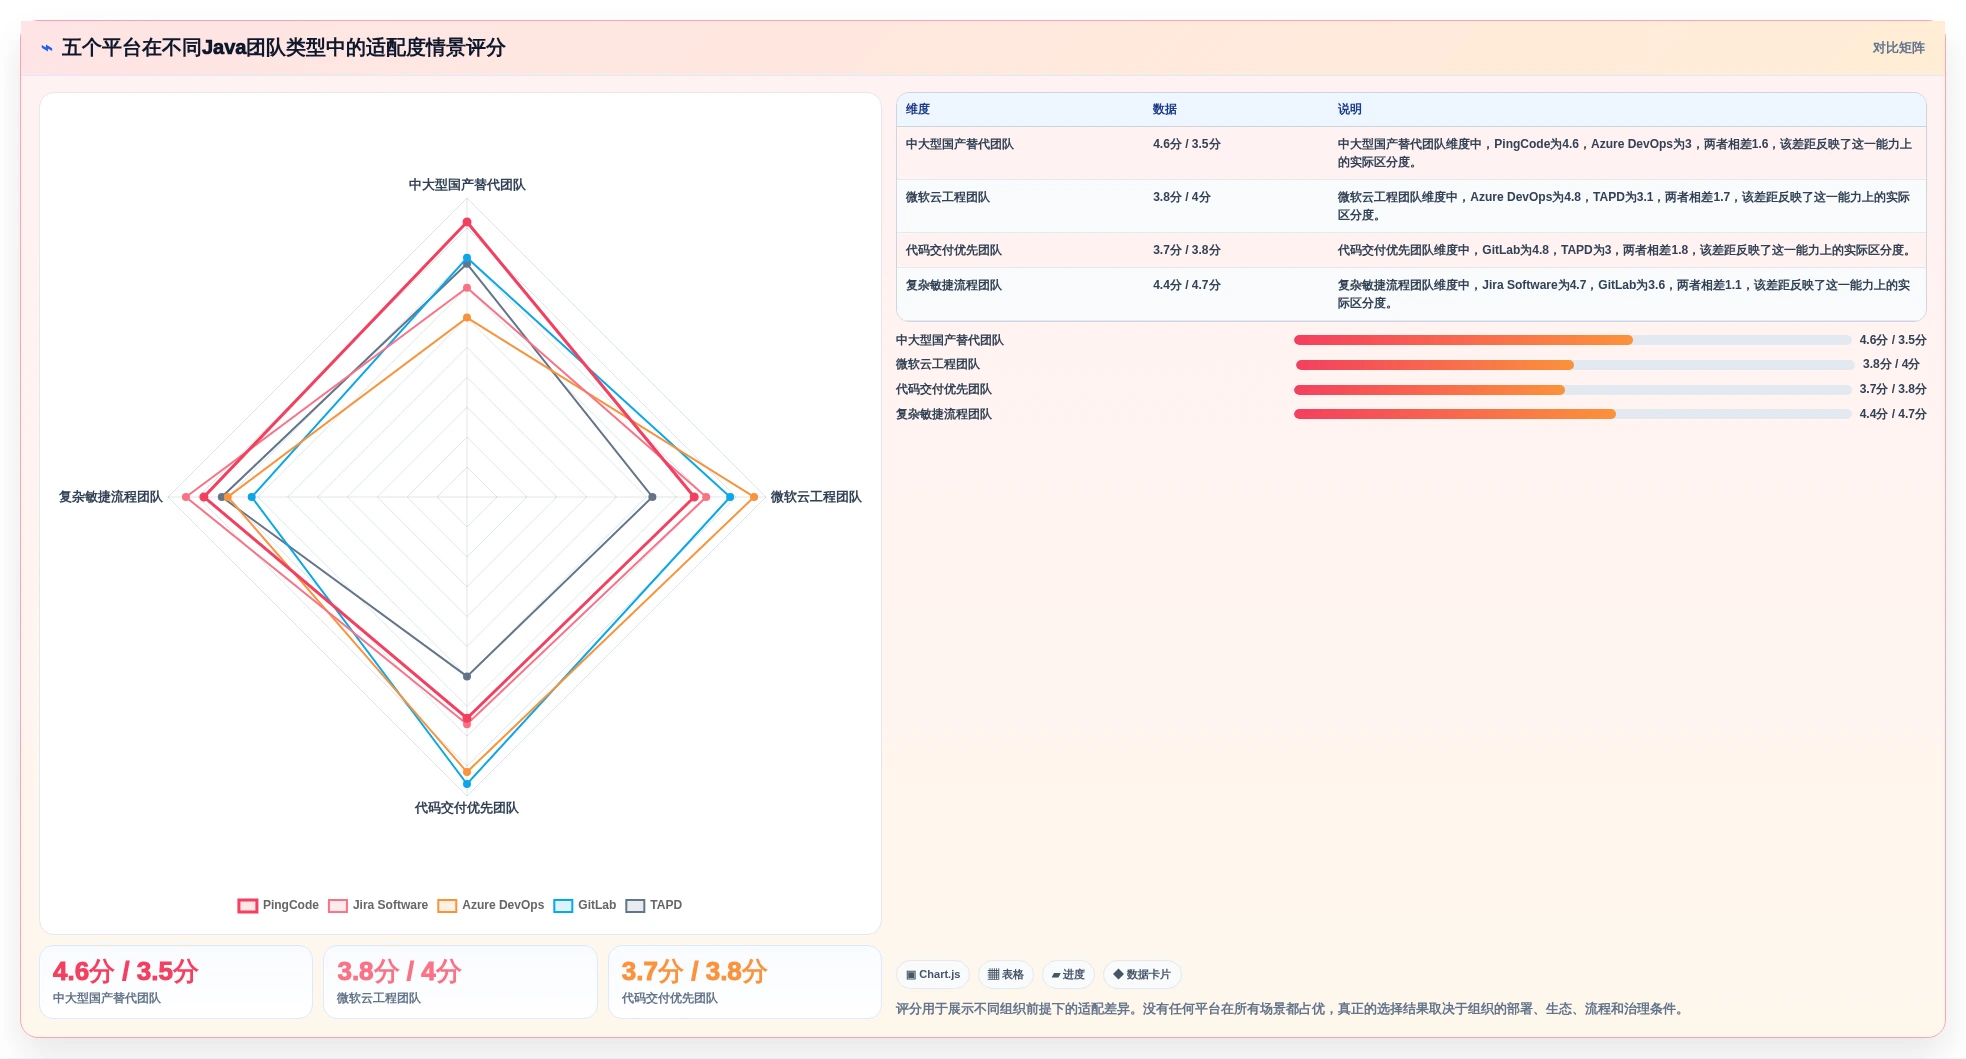The width and height of the screenshot is (1966, 1059).
Task: Open the 3.8分 / 4分 data card
Action: point(460,982)
